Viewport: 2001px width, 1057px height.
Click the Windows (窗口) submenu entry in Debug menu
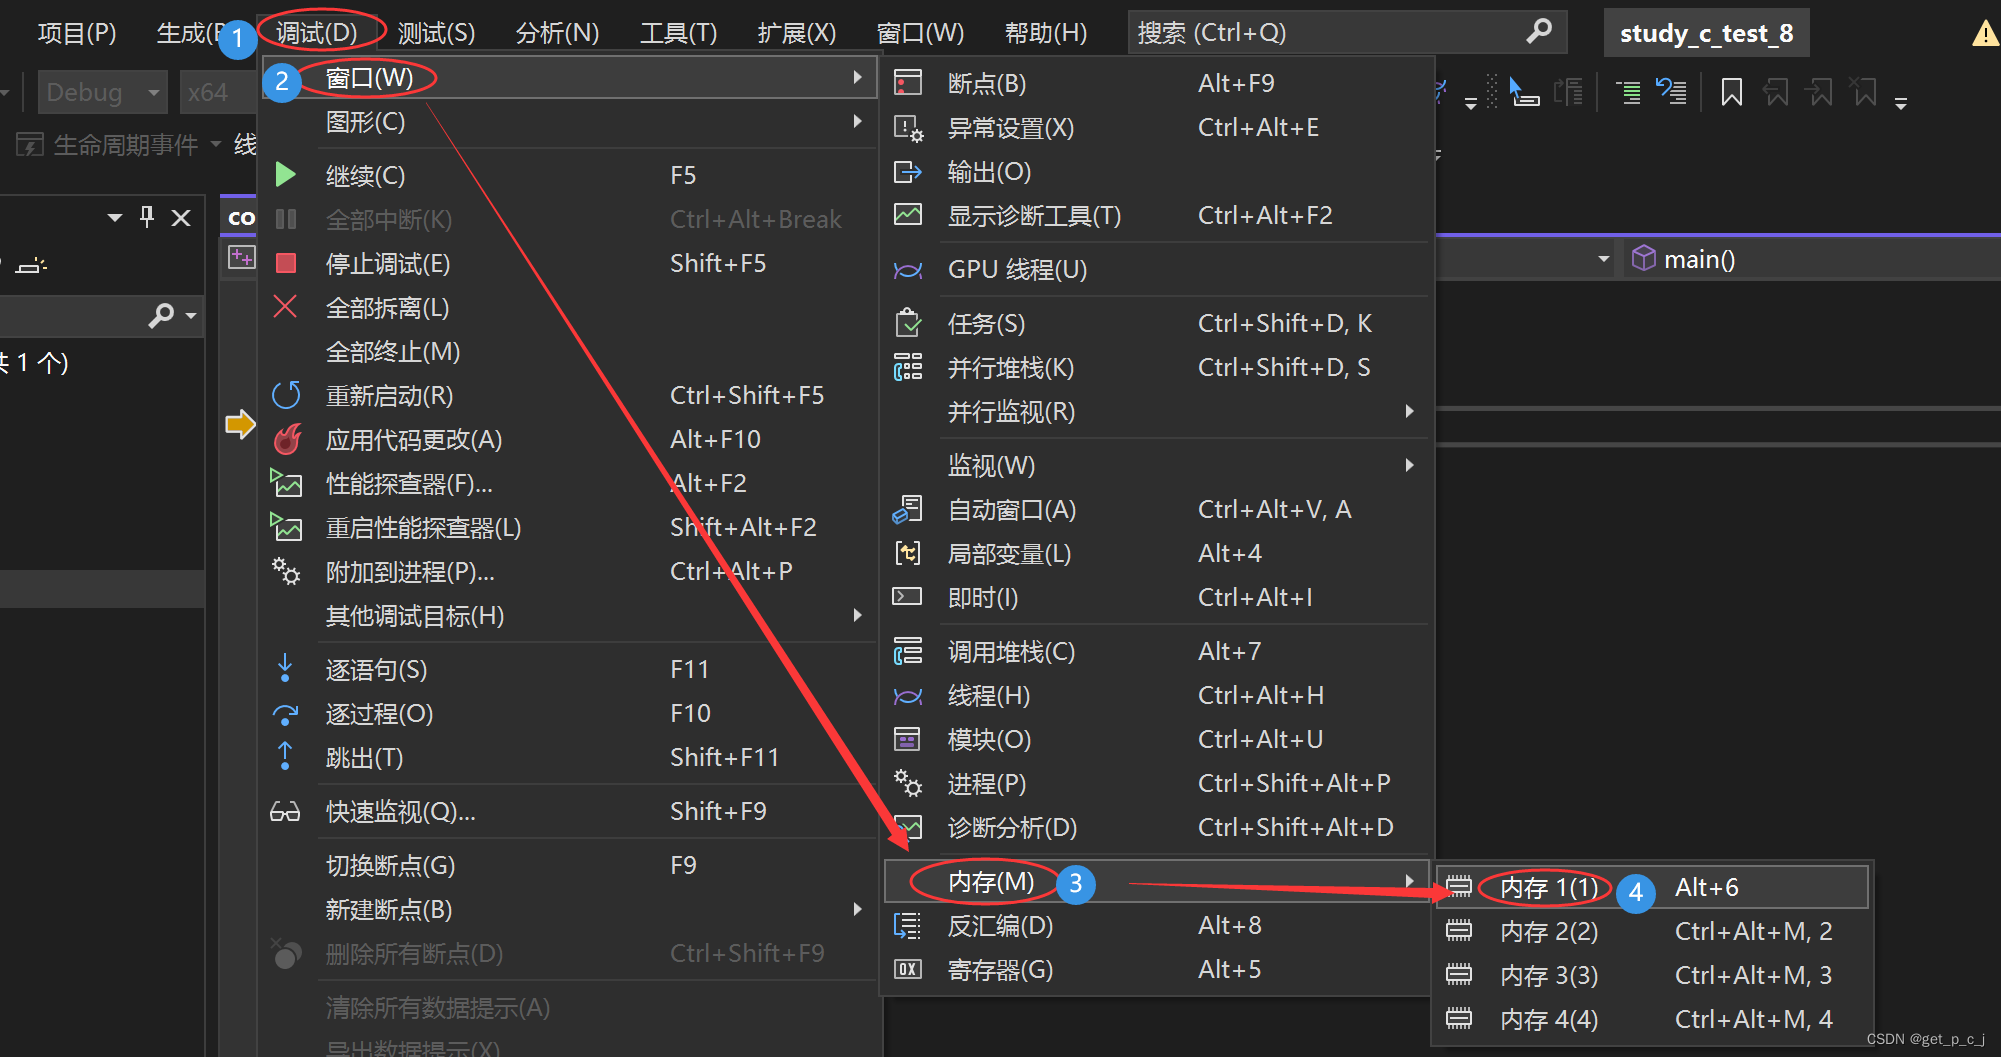(x=568, y=77)
